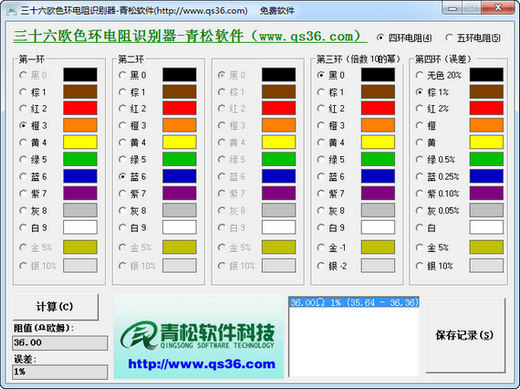Choose 蓝 6 multiplier in the third ring group
Screen dimensions: 520x389
(x=331, y=177)
